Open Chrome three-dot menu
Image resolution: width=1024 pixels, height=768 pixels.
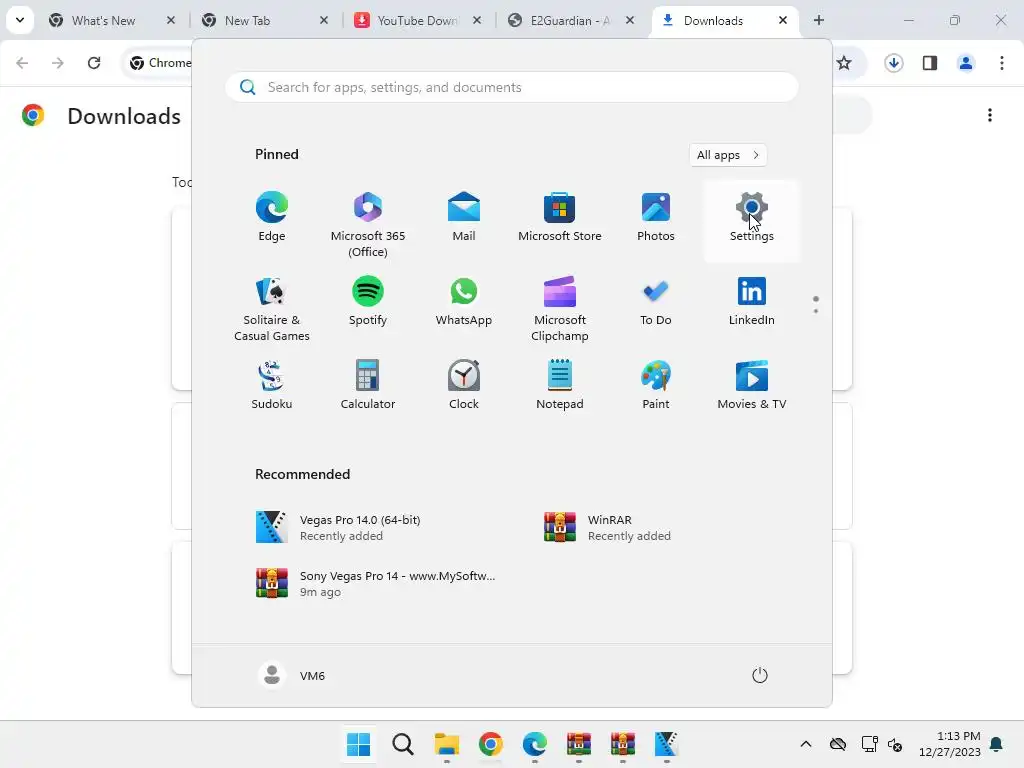click(x=1002, y=63)
